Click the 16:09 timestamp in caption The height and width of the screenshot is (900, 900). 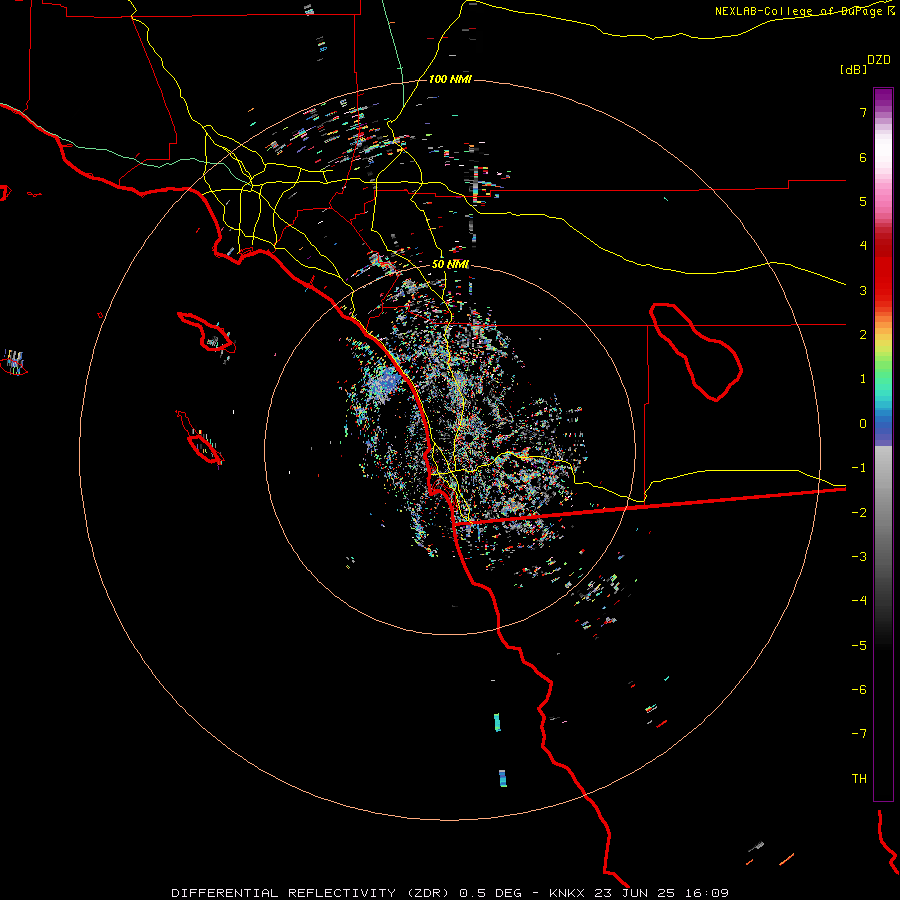click(x=705, y=893)
